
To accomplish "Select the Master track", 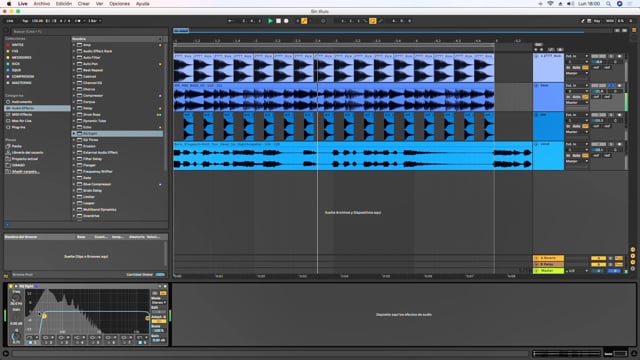I will coord(549,271).
